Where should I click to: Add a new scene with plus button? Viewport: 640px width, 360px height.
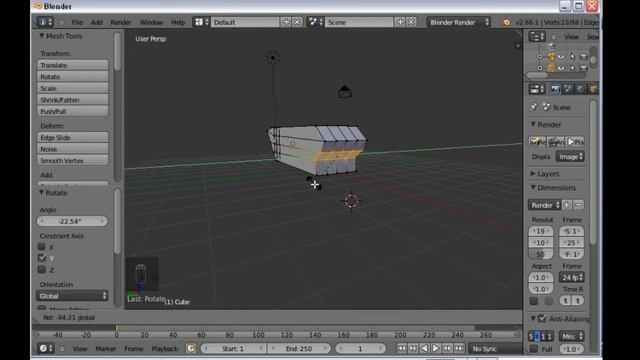[400, 22]
